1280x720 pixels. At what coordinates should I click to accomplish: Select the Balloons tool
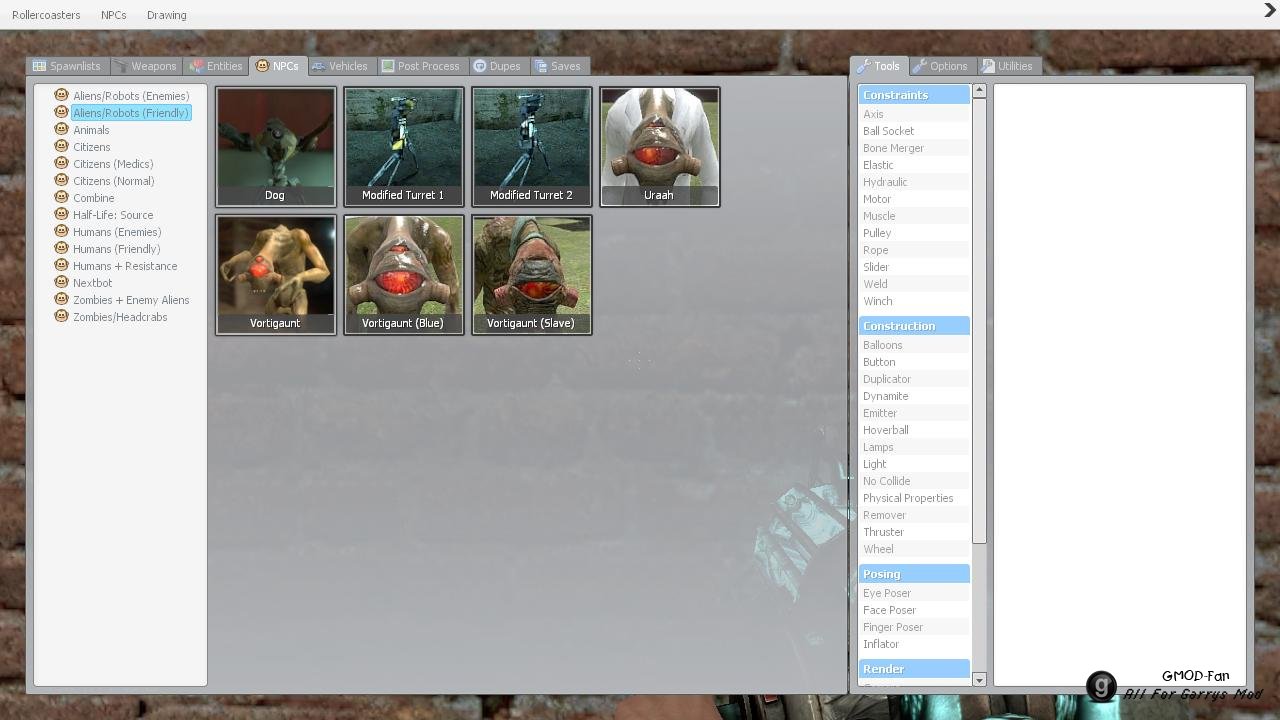point(914,345)
